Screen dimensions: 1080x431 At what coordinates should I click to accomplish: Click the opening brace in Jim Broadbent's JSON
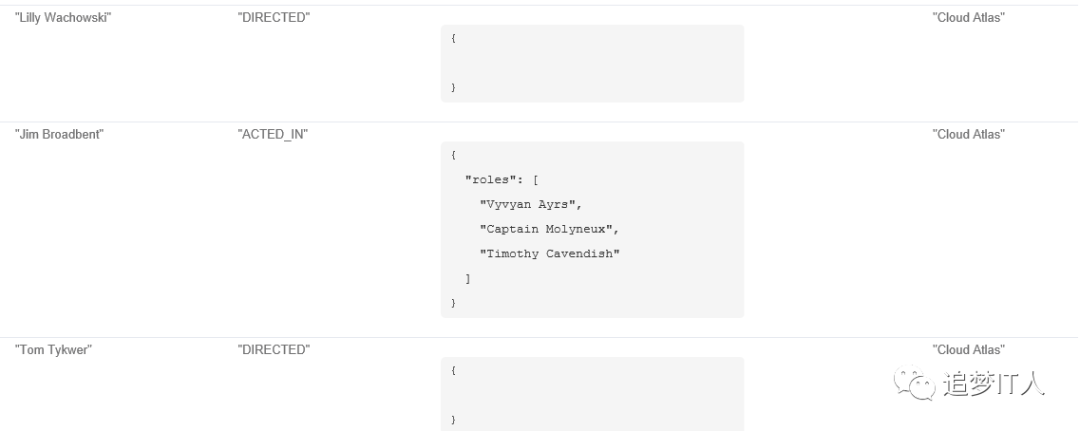[453, 155]
